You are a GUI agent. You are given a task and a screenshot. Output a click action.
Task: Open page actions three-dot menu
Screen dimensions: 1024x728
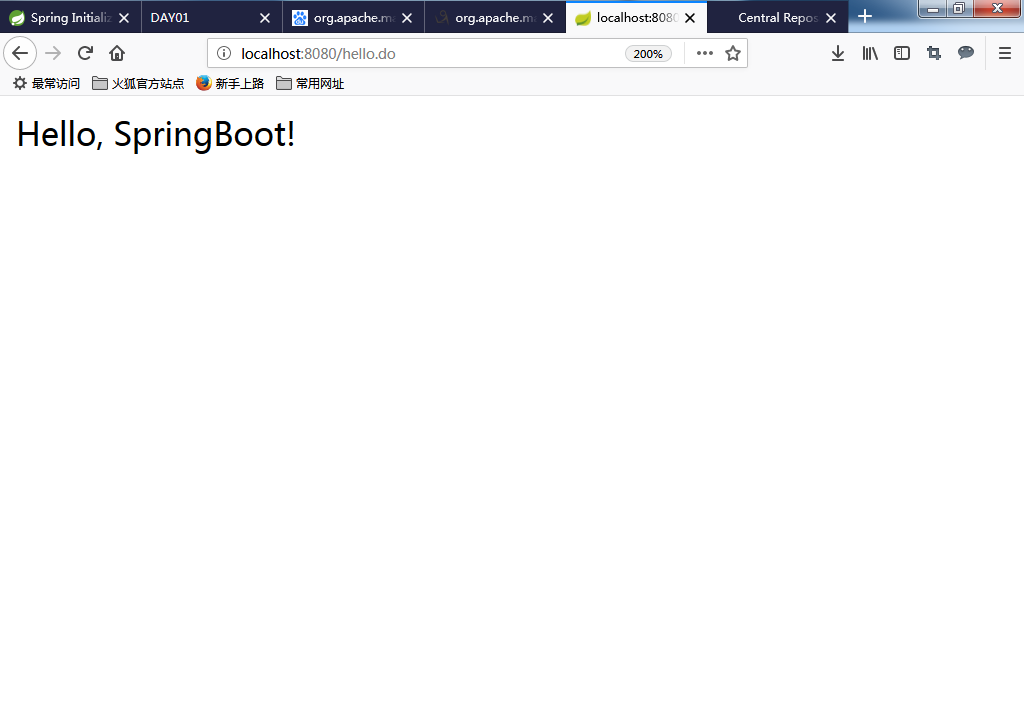[x=705, y=53]
